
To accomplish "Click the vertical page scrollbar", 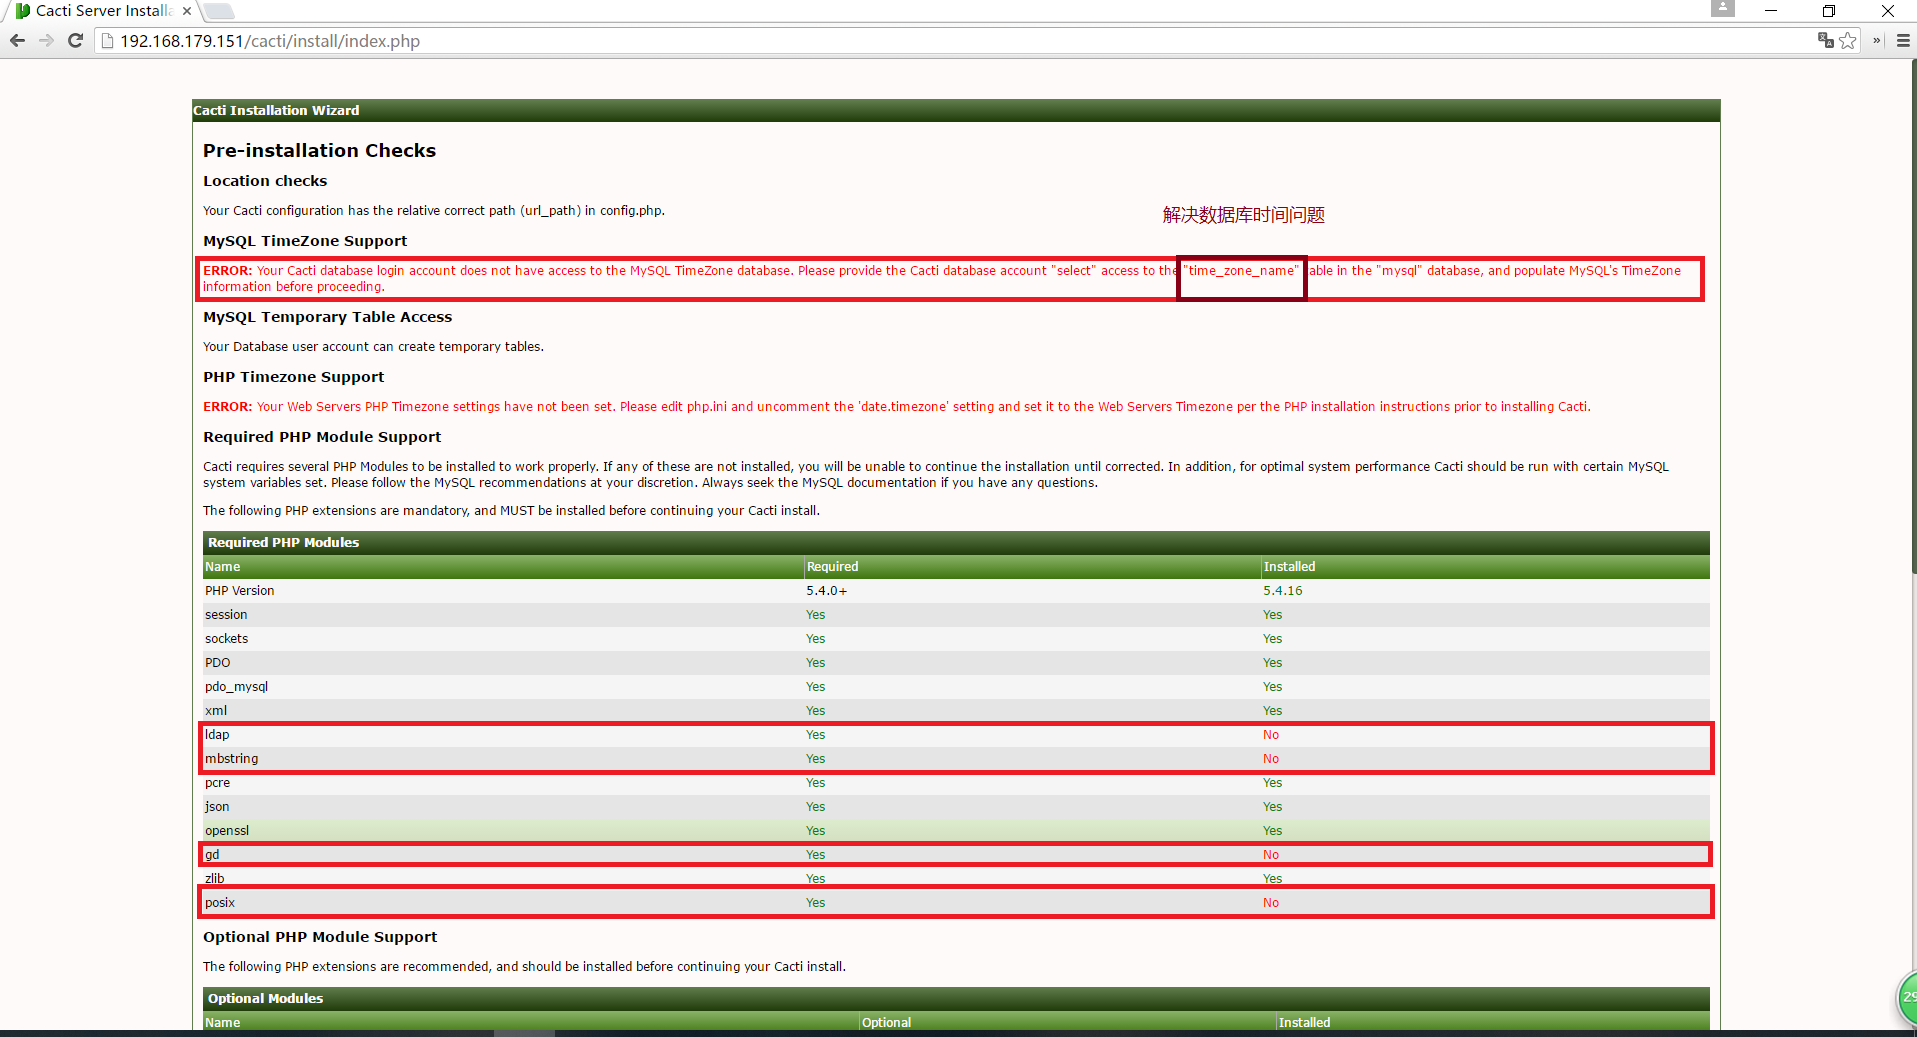I will tap(1913, 315).
